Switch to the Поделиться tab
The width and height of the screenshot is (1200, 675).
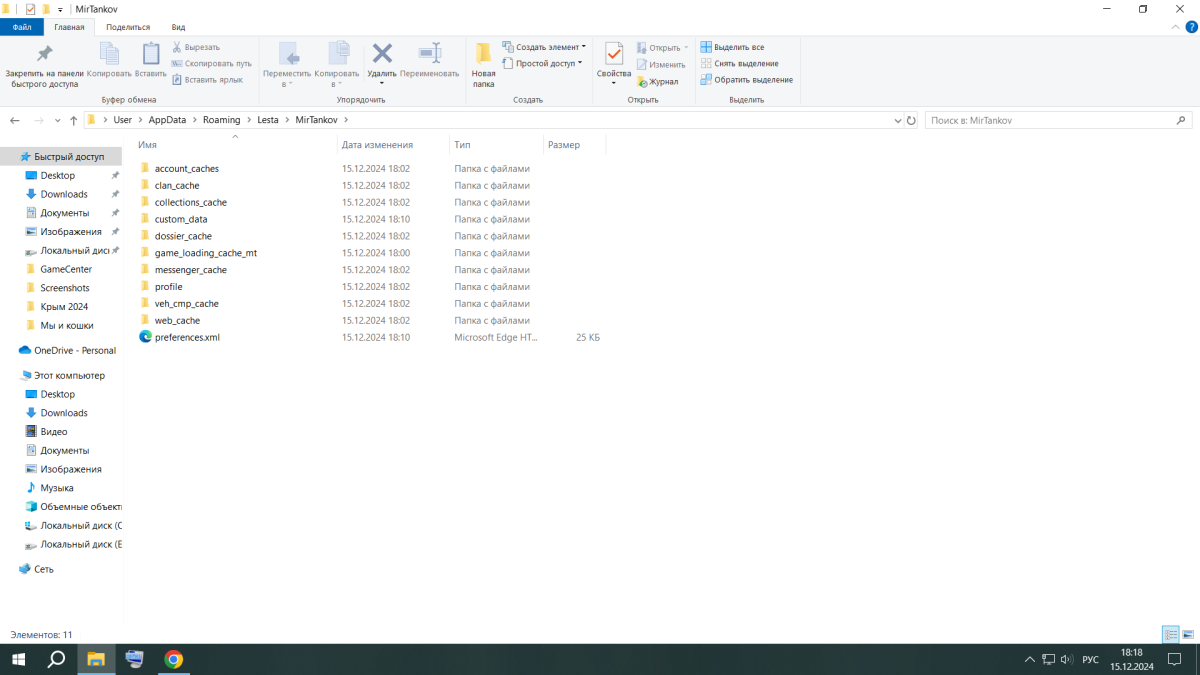pyautogui.click(x=128, y=27)
